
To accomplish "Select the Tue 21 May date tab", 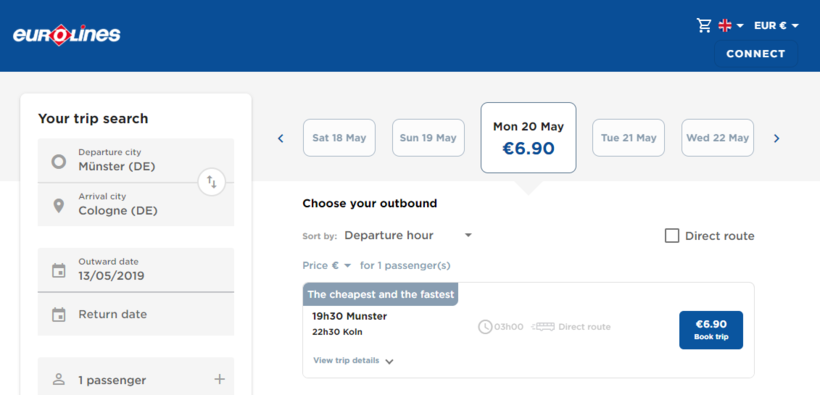I will tap(628, 138).
